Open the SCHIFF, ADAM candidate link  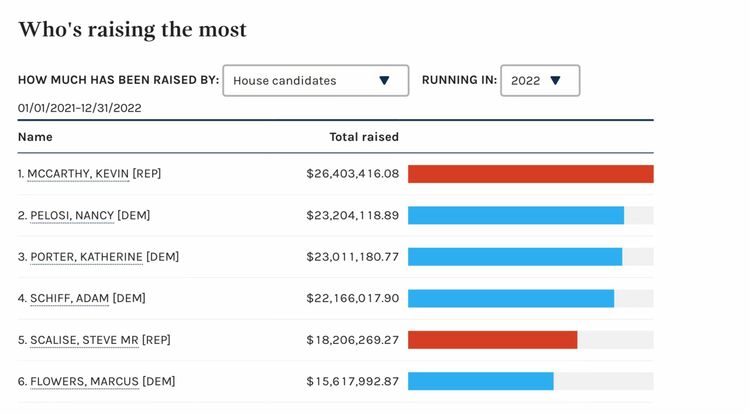(x=69, y=298)
